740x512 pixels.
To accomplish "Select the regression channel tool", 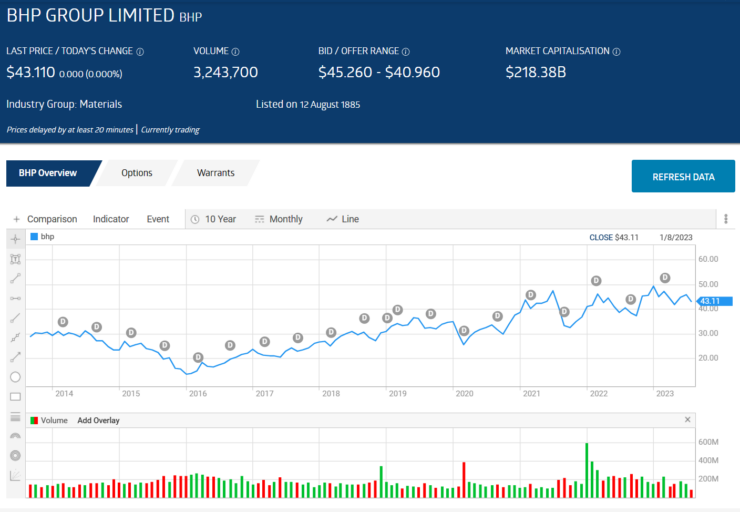I will 16,337.
